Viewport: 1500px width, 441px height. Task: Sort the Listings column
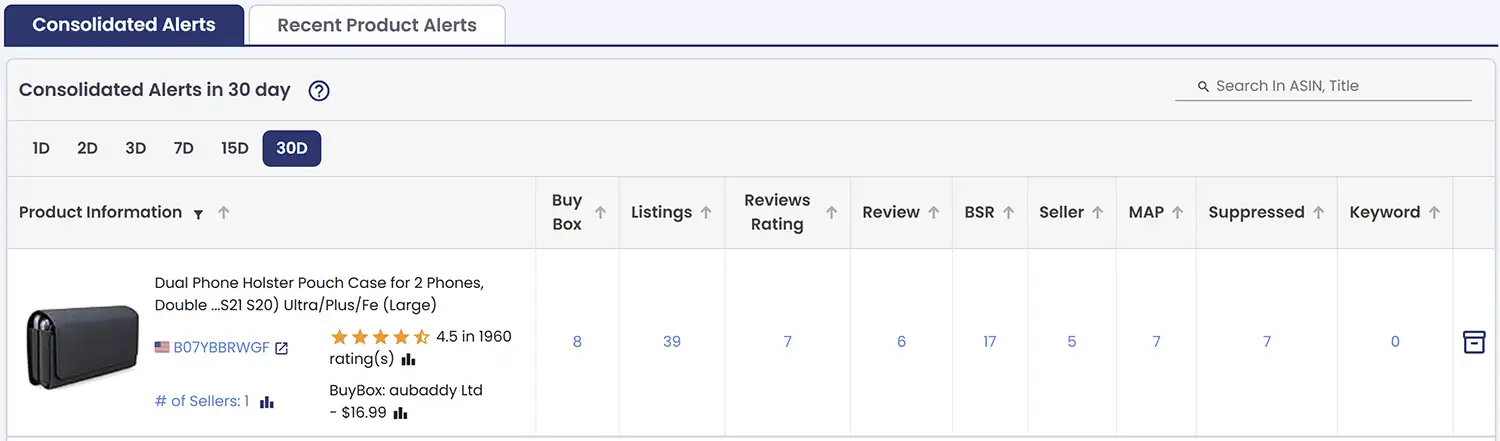coord(706,212)
